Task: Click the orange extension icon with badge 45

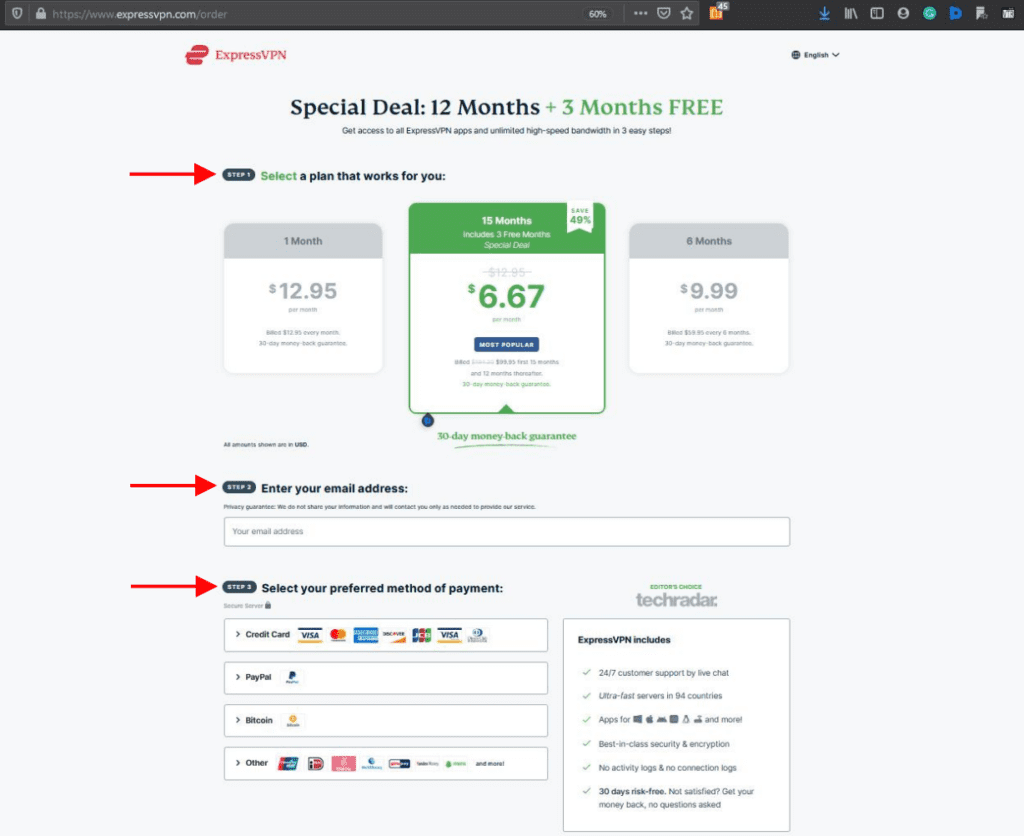Action: coord(718,11)
